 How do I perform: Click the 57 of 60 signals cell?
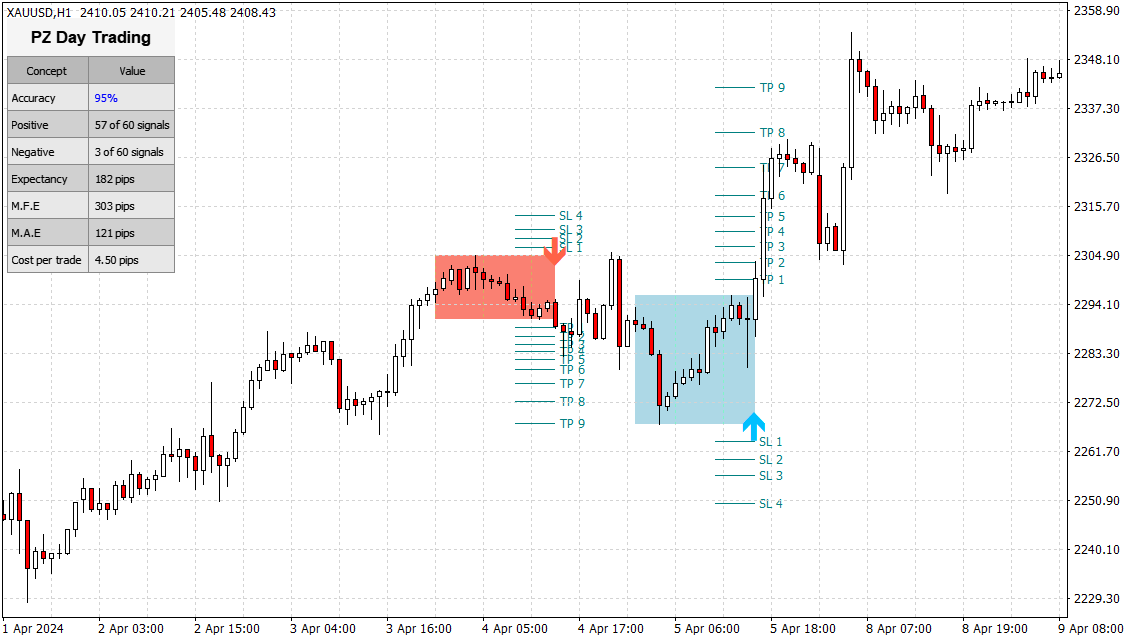tap(132, 125)
